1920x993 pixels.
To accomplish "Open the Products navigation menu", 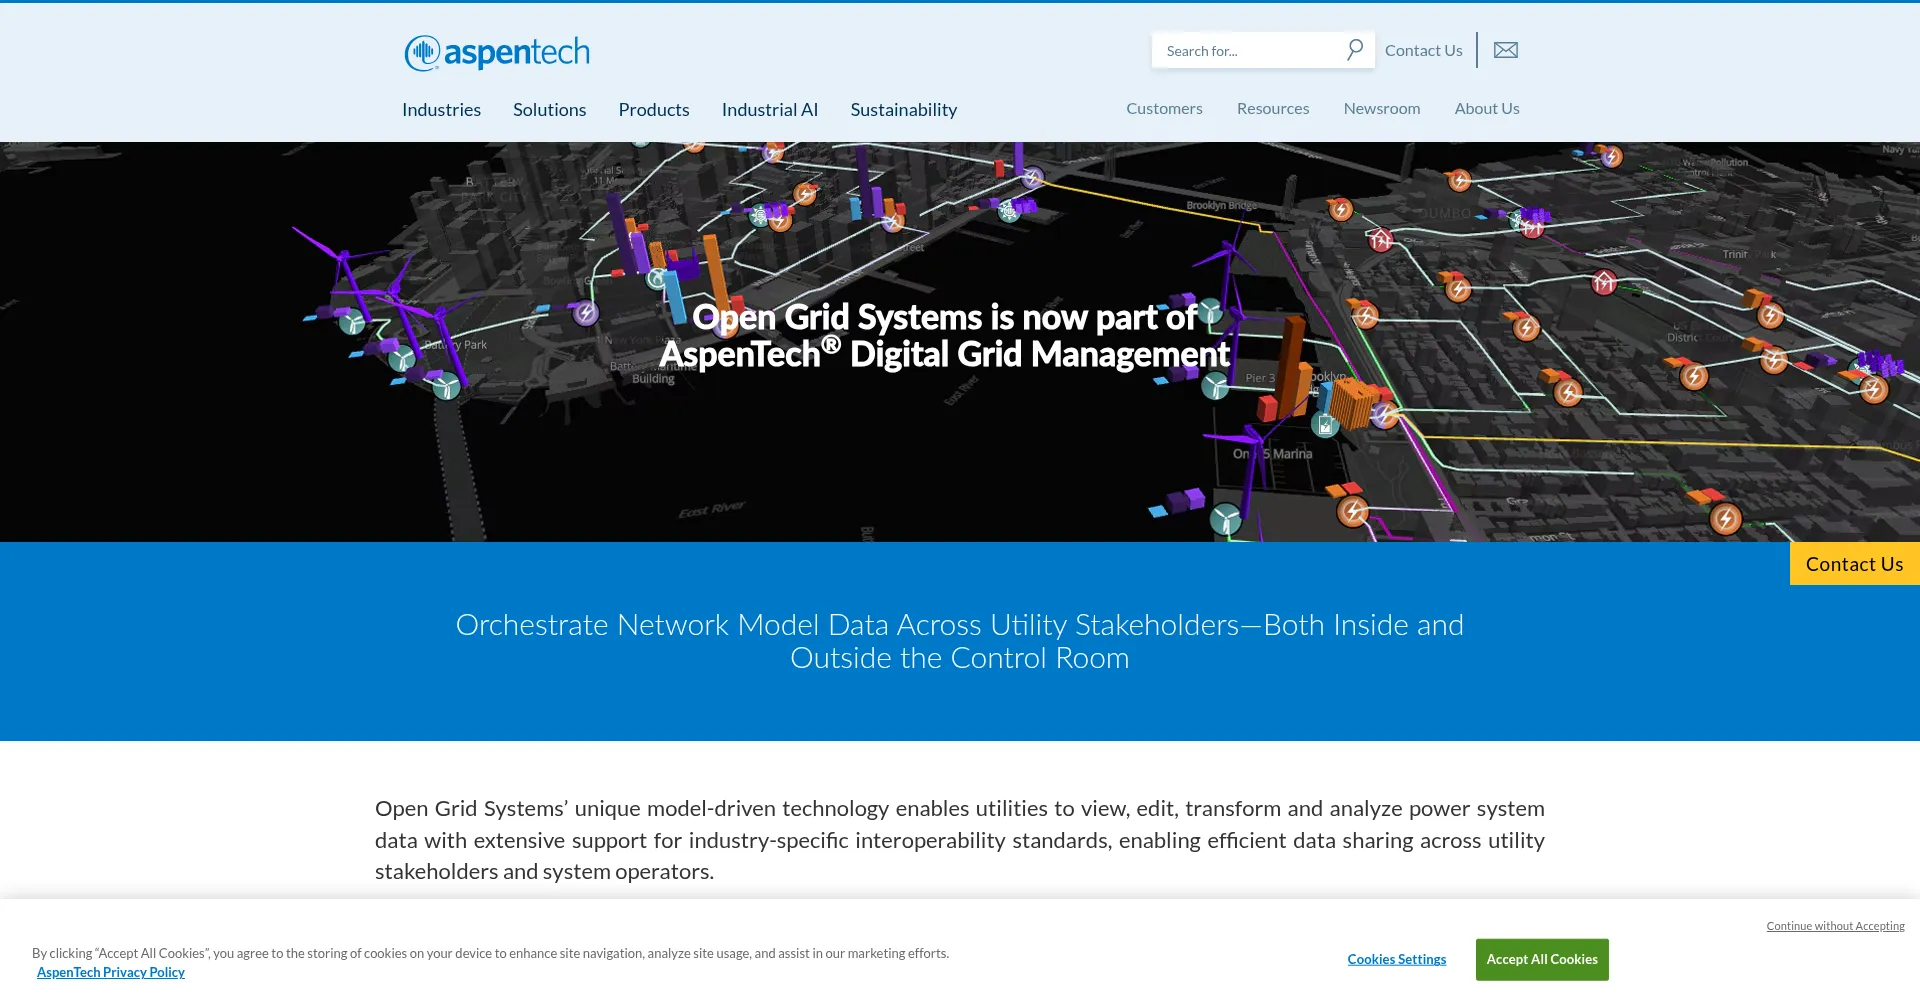I will [653, 110].
